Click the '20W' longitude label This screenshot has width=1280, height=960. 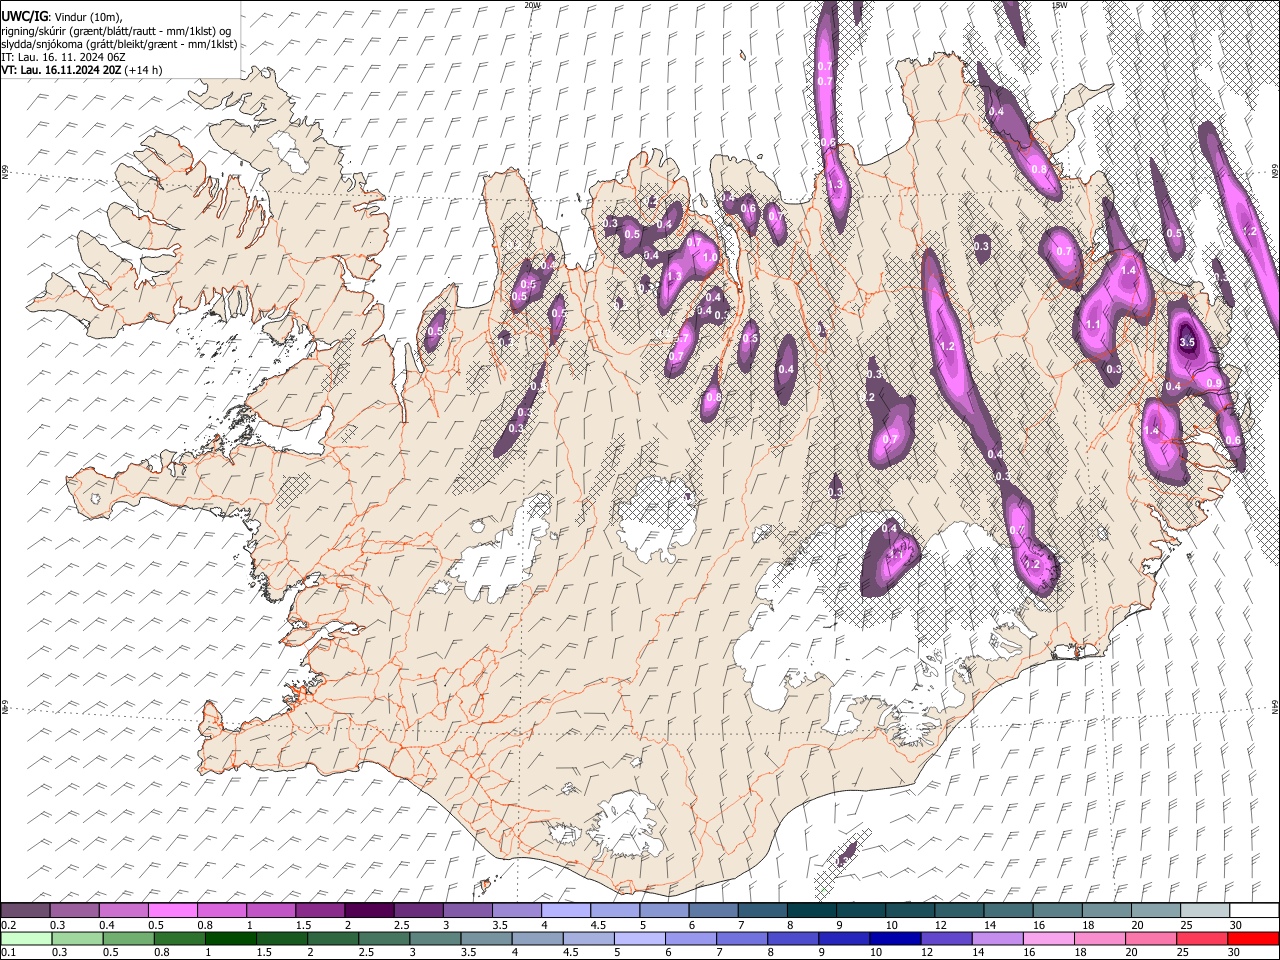(532, 5)
